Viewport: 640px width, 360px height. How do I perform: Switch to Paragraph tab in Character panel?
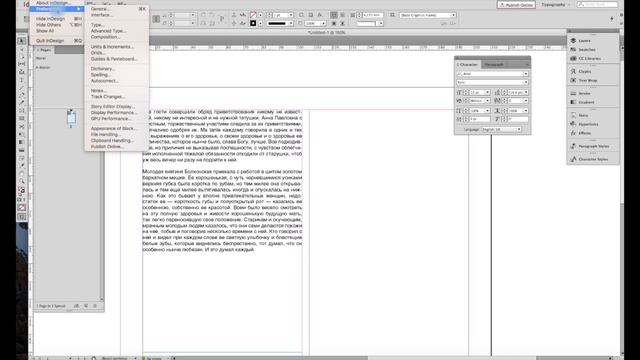click(x=494, y=64)
